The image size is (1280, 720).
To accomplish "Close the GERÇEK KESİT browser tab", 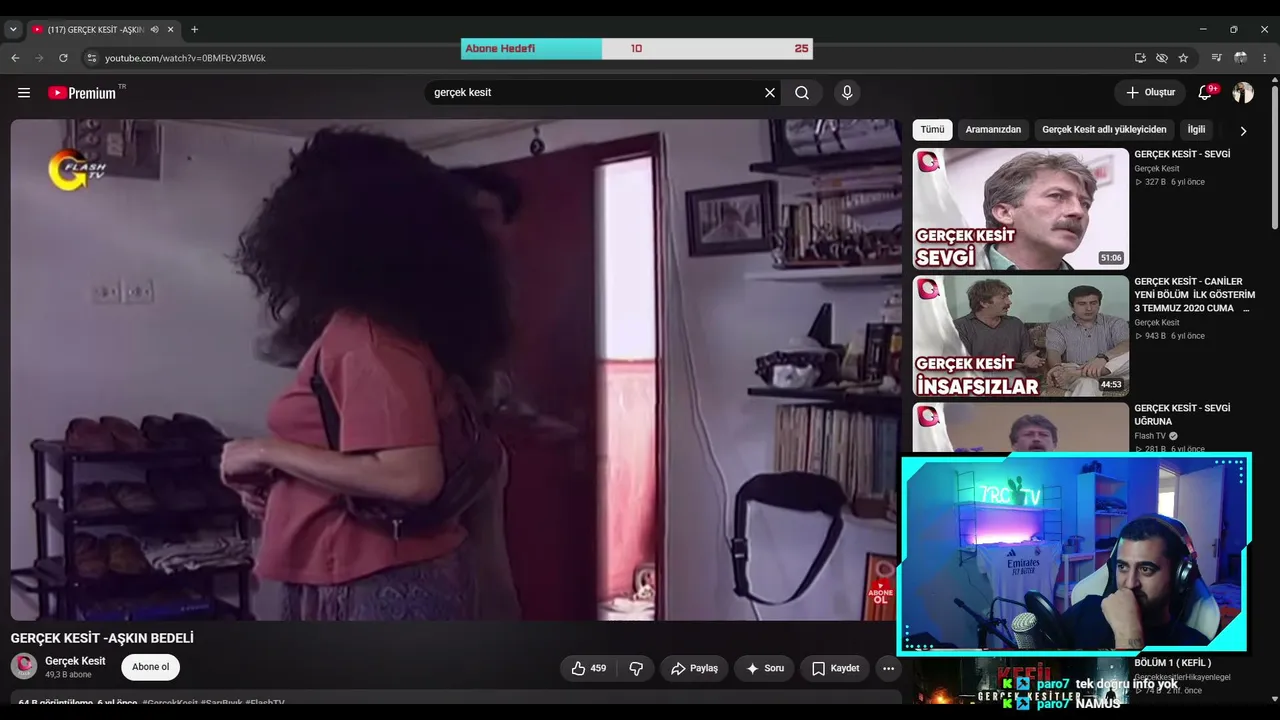I will [x=171, y=30].
